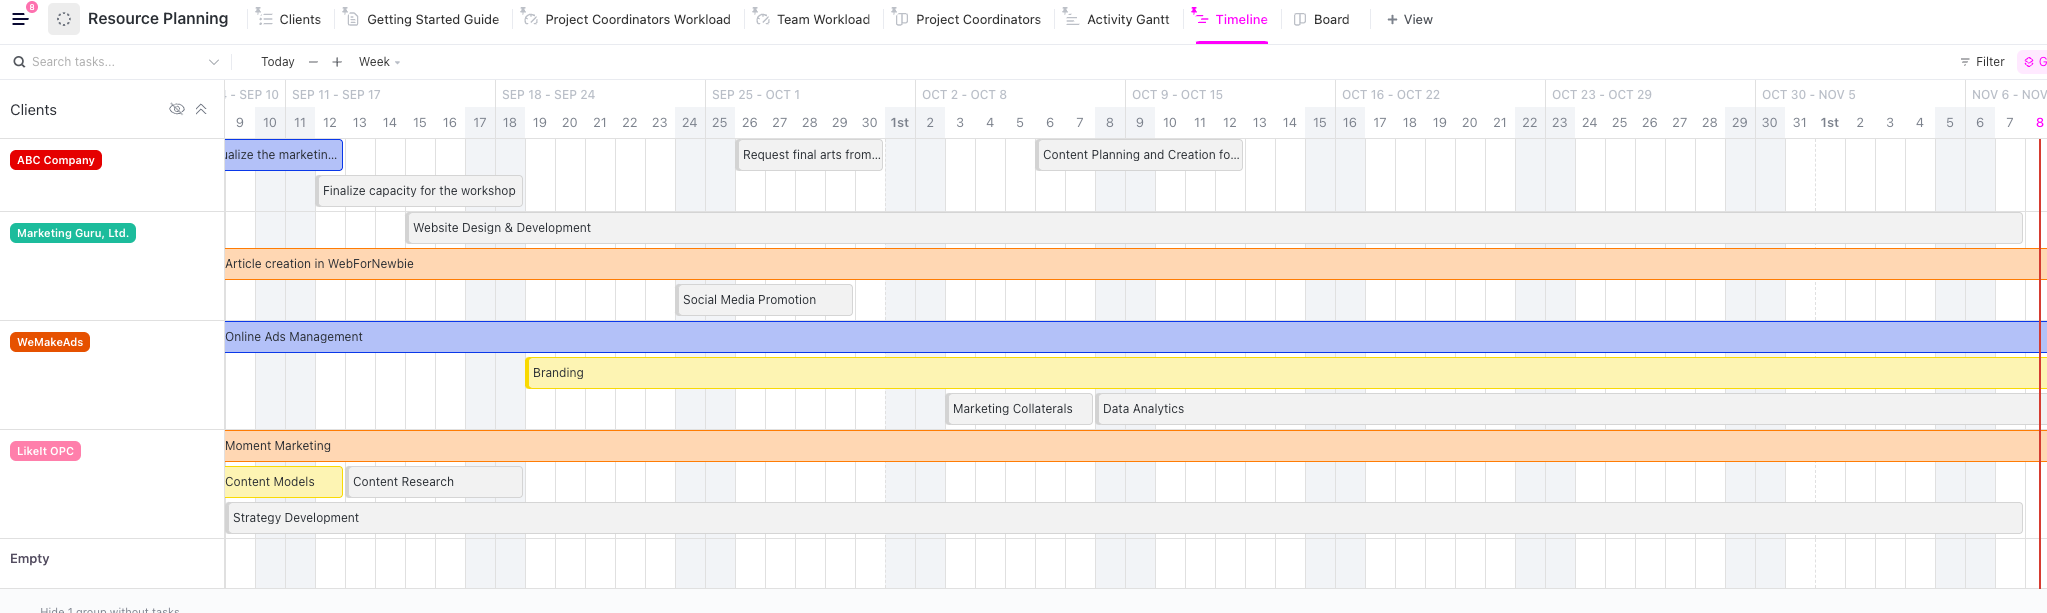Open the Week zoom level dropdown

[x=379, y=62]
